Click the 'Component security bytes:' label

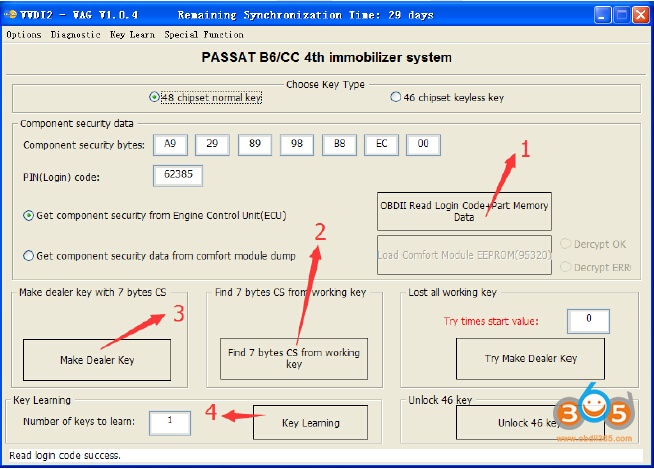point(84,145)
